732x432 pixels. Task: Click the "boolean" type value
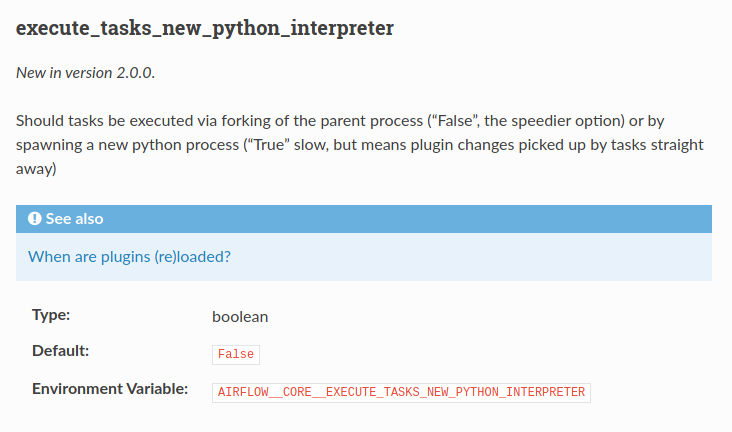coord(240,316)
